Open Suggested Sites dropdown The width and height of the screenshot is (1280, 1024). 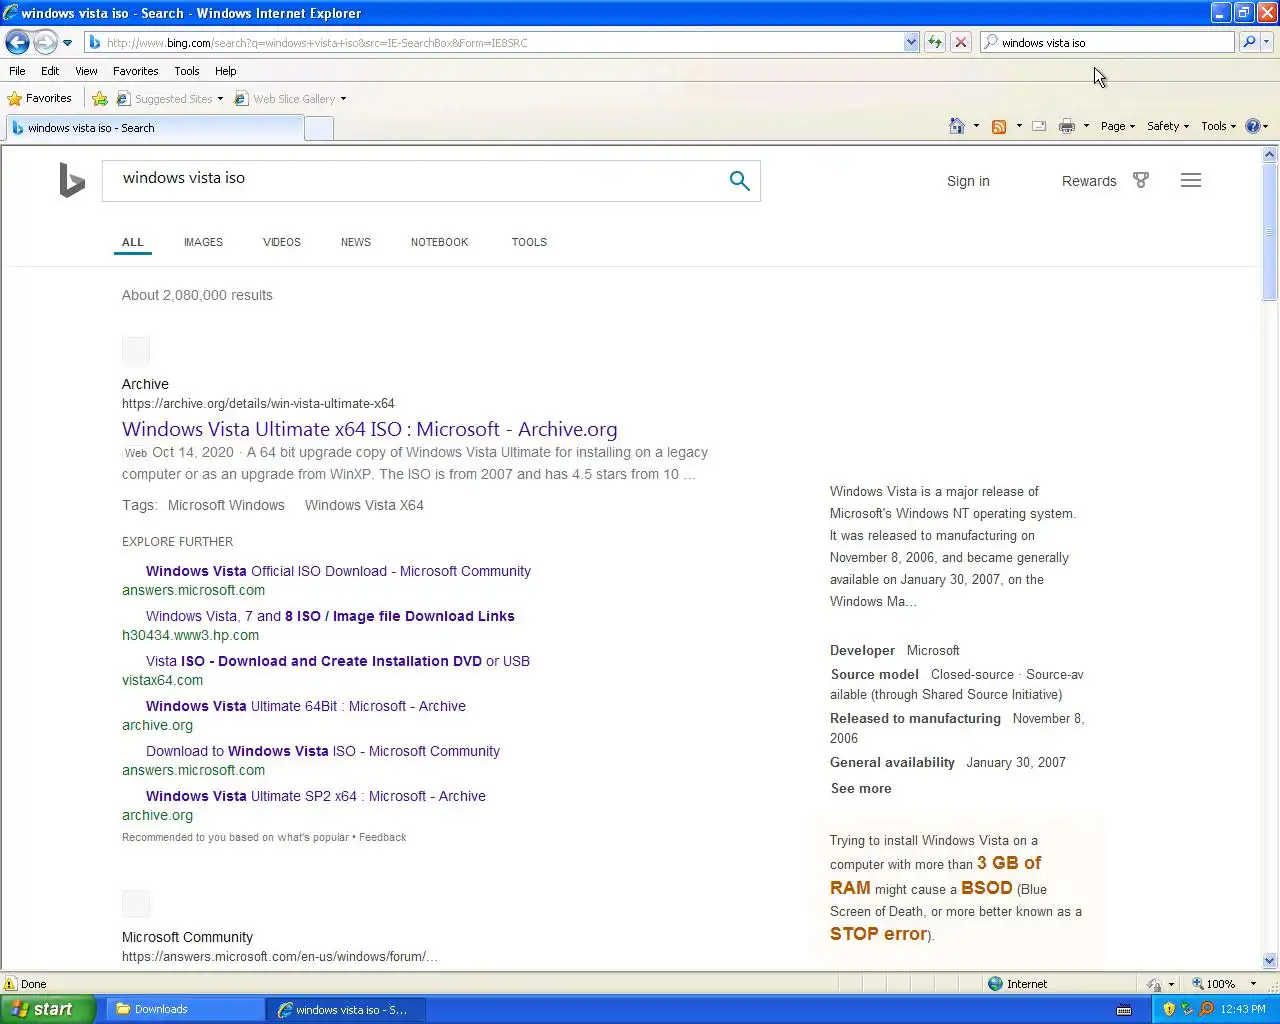(170, 98)
